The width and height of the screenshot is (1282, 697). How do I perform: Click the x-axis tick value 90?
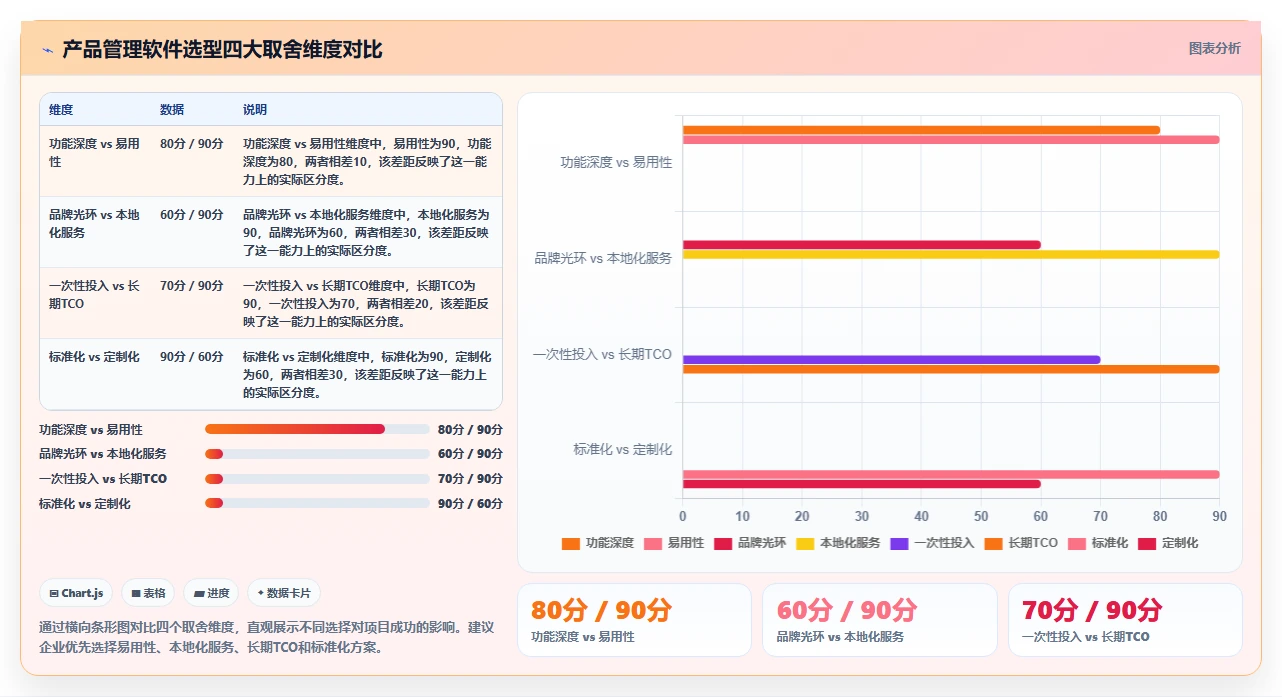[x=1219, y=517]
